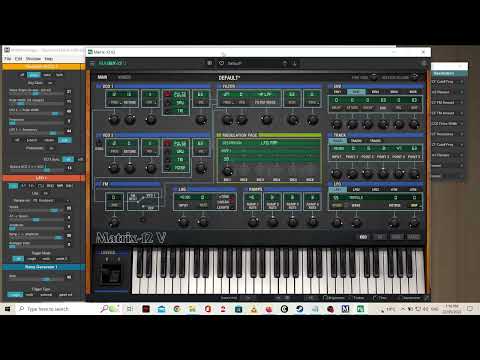Screen dimensions: 480x360
Task: Open settings gear in Matrix-12 toolbar
Action: click(x=424, y=63)
